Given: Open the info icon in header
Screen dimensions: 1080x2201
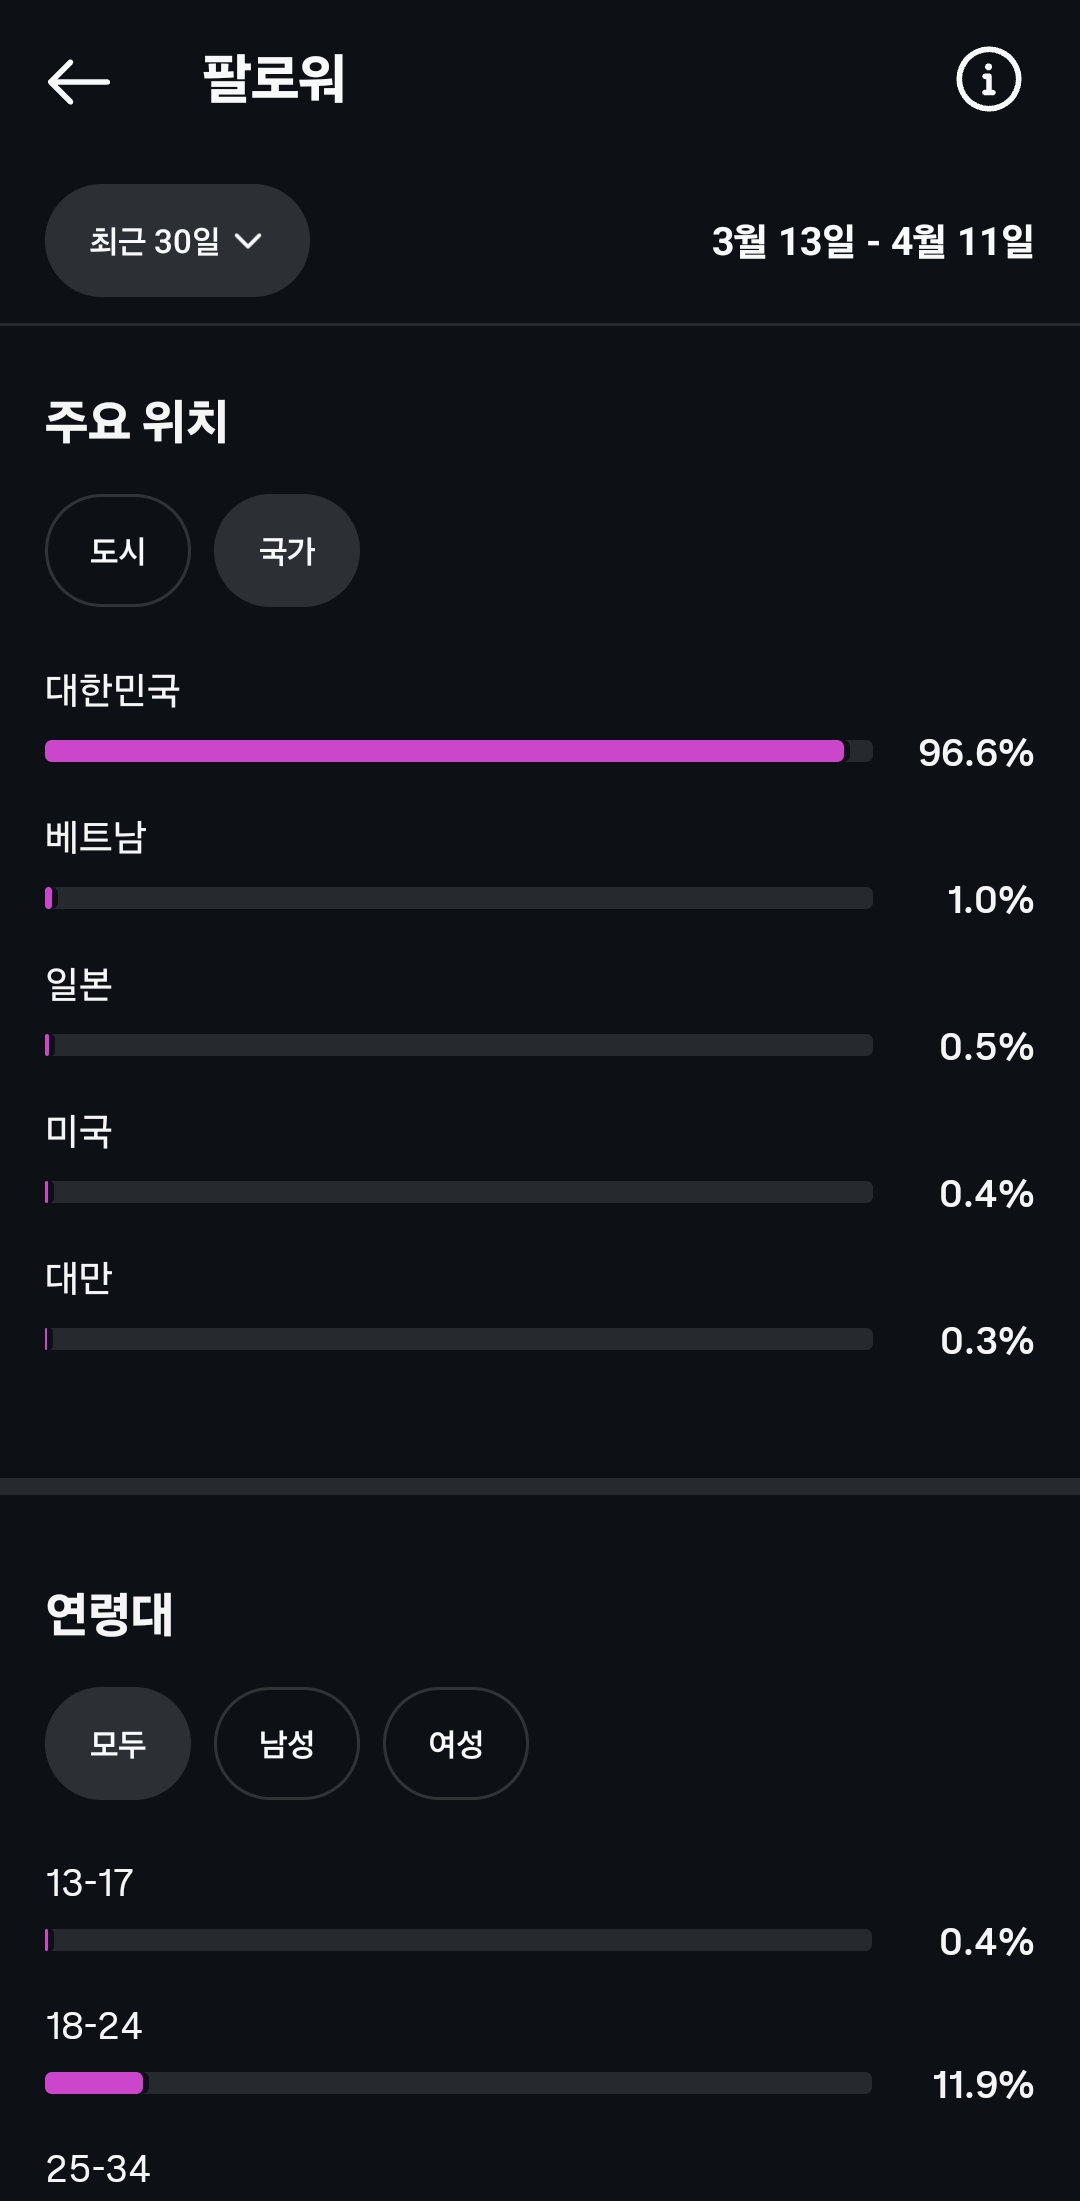Looking at the screenshot, I should (988, 79).
